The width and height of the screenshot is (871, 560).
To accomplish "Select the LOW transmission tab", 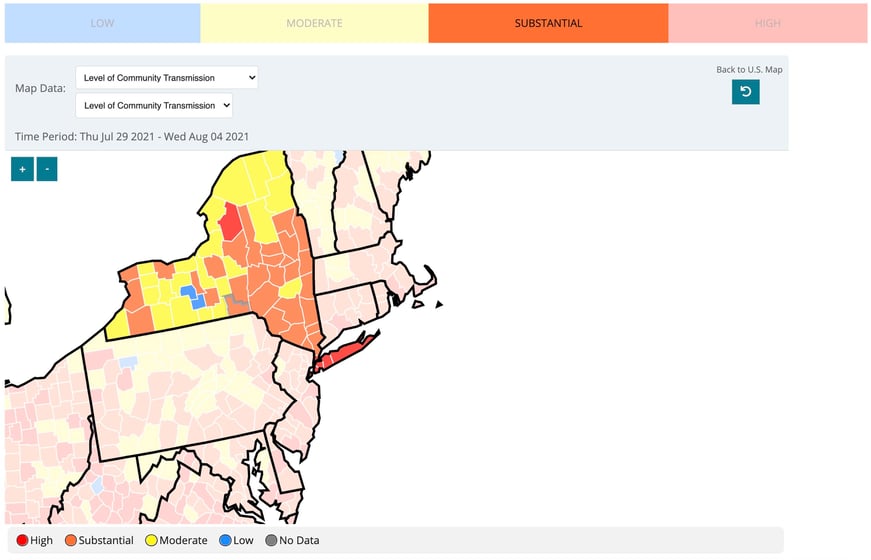I will point(102,23).
